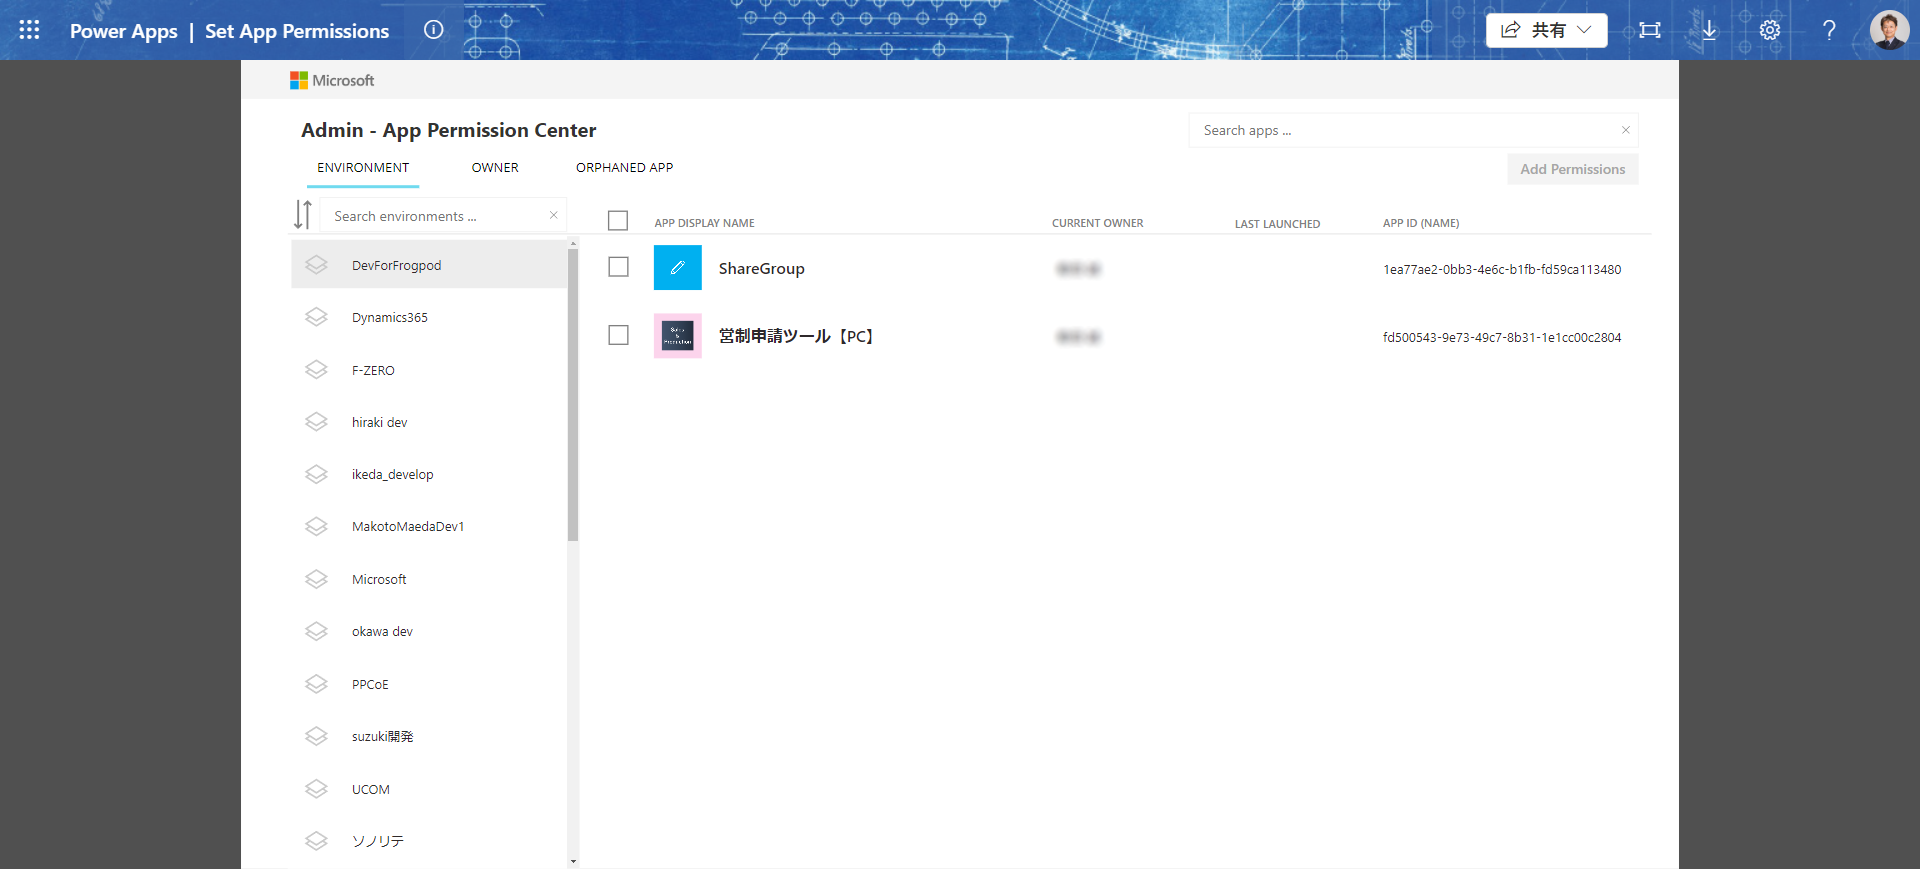The height and width of the screenshot is (869, 1920).
Task: Select the ikeda_develop environment
Action: point(430,474)
